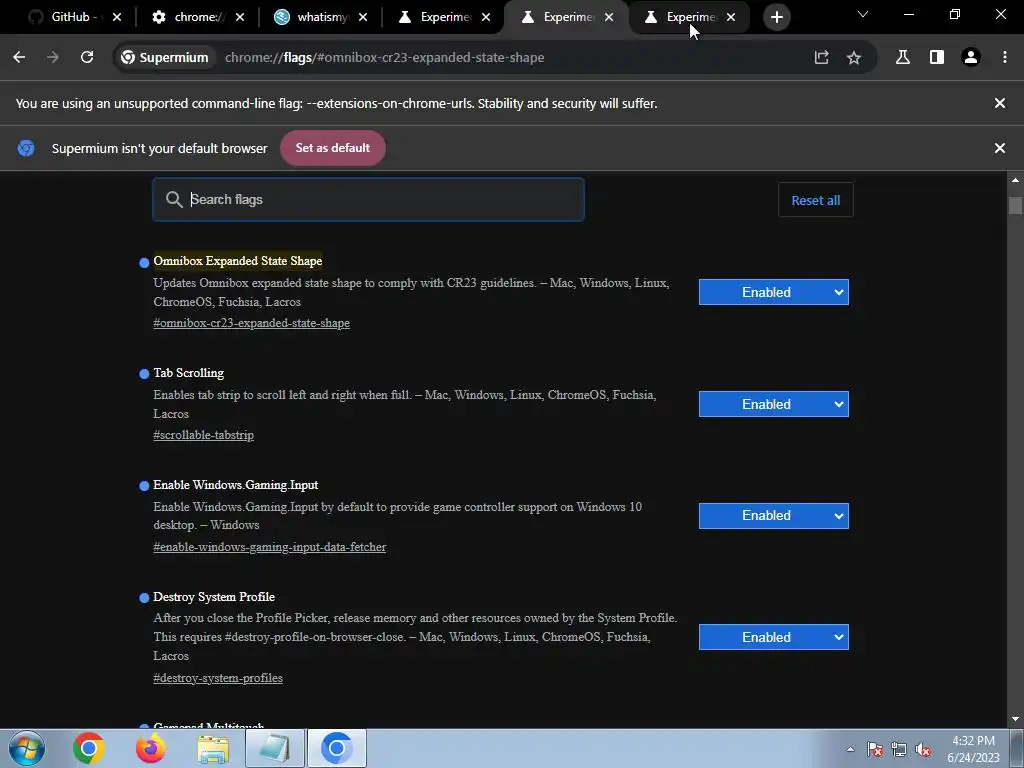Open #scrollable-tabstrip link
The height and width of the screenshot is (768, 1024).
[x=203, y=435]
